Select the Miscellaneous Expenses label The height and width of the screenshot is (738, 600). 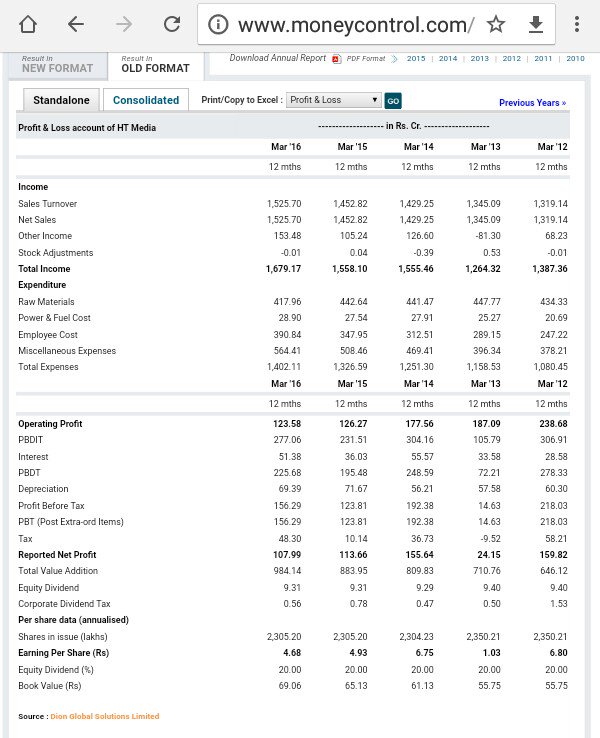click(67, 351)
